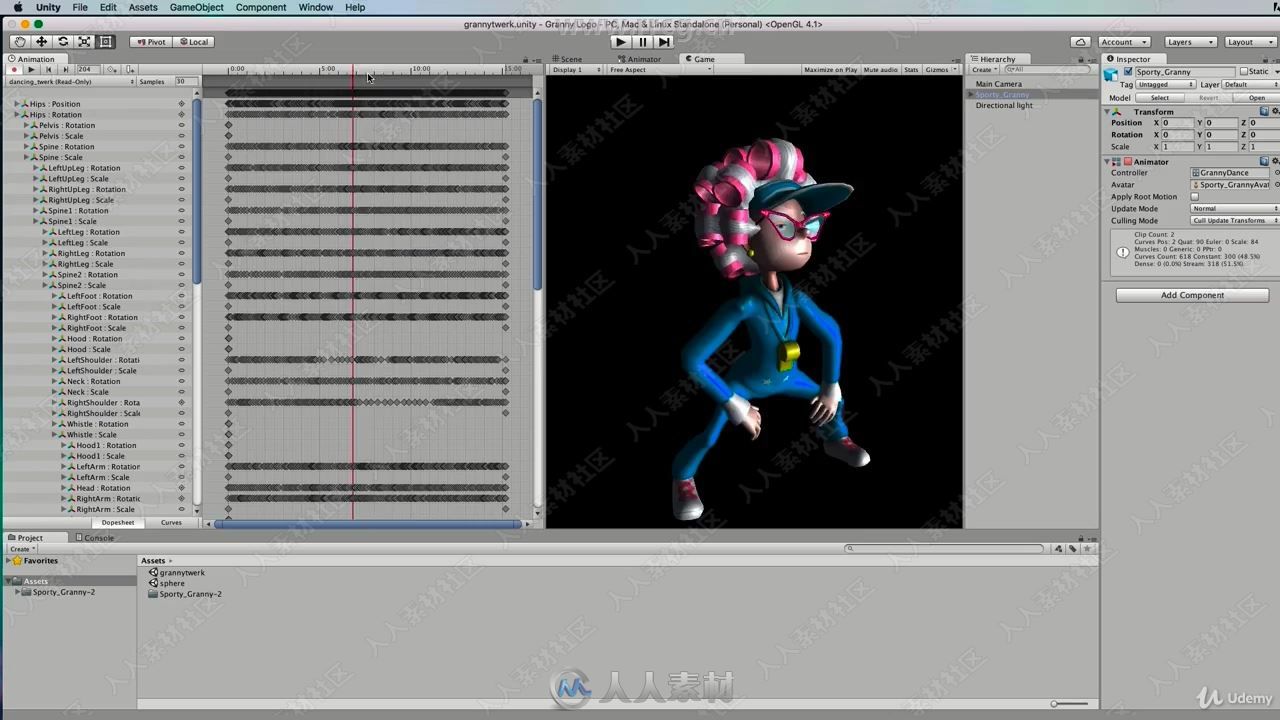1280x720 pixels.
Task: Select the Move tool in toolbar
Action: click(41, 42)
